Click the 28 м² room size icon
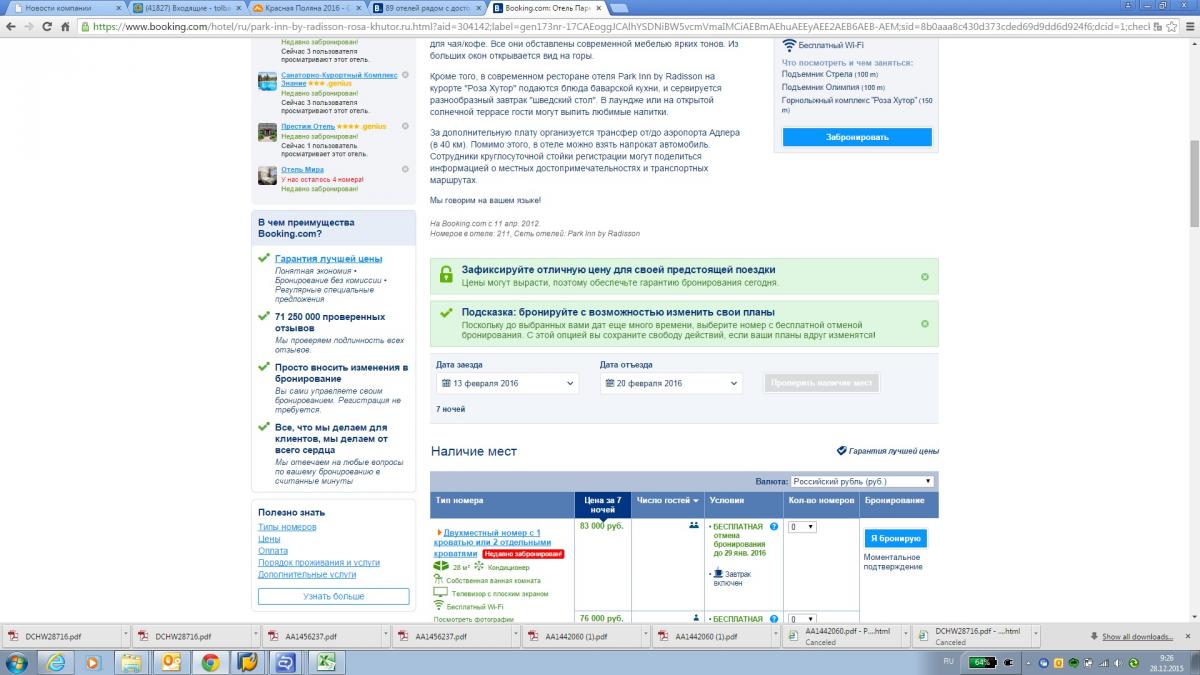Viewport: 1200px width, 675px height. [441, 566]
